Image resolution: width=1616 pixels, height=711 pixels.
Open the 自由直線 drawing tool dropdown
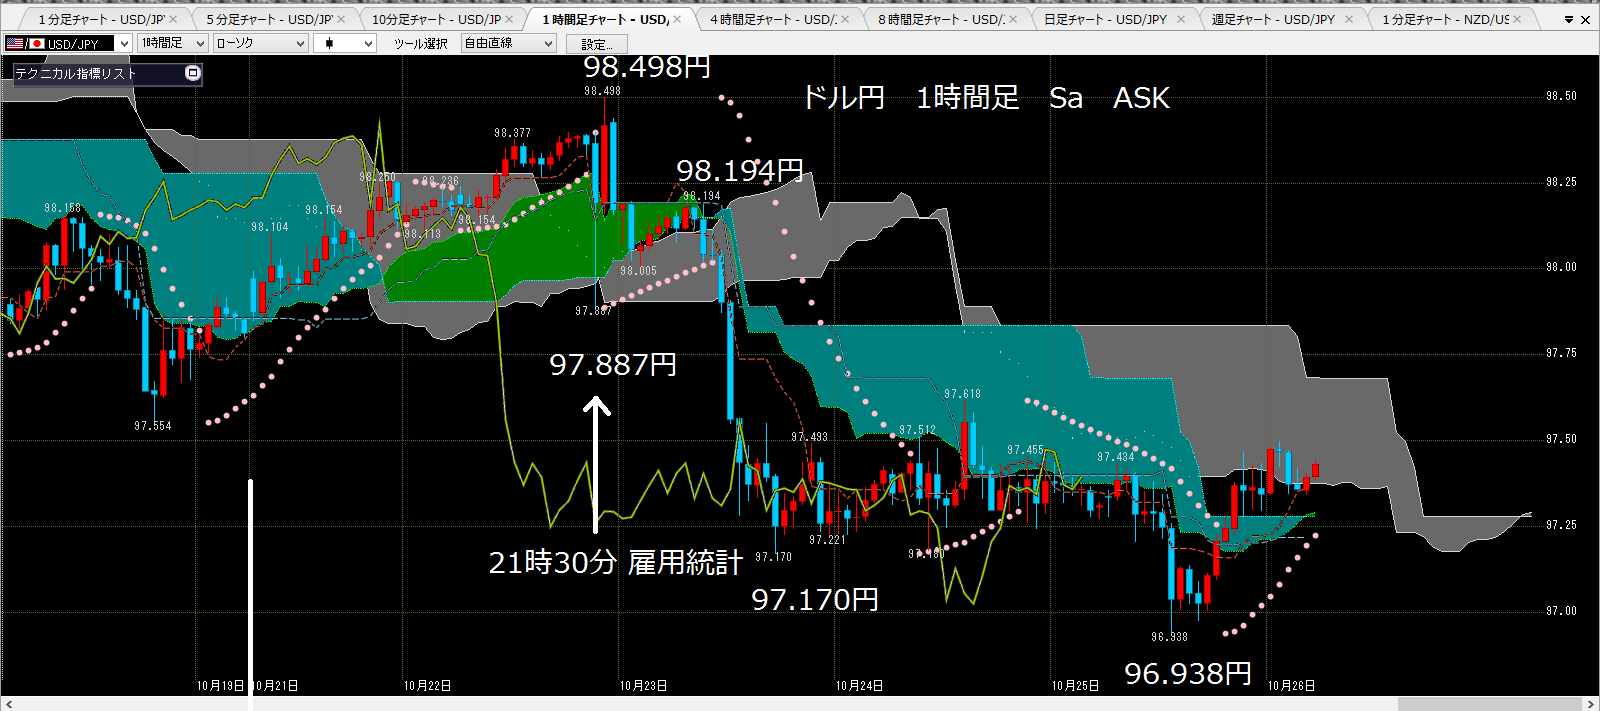click(x=508, y=43)
